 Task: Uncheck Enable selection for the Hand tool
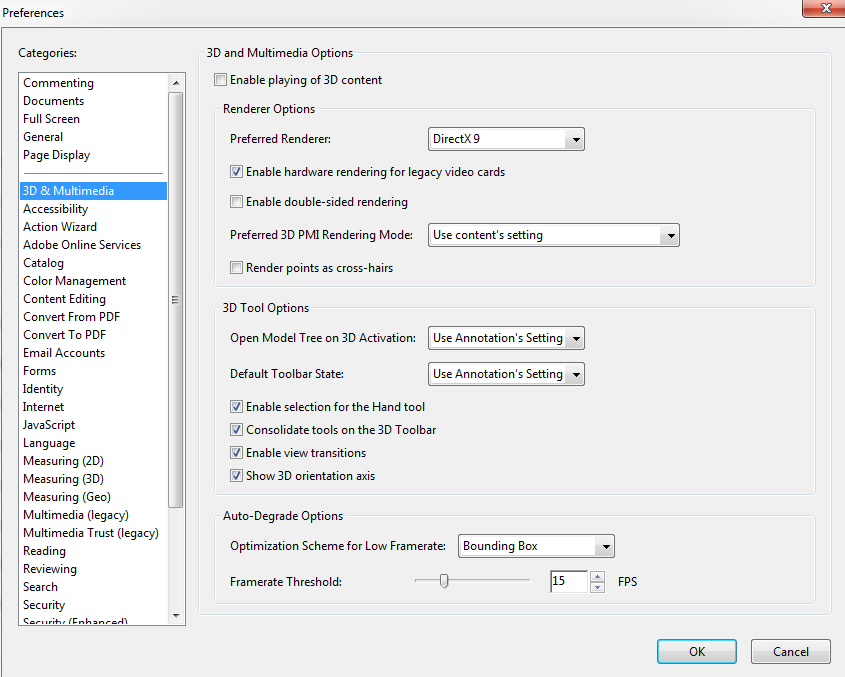pyautogui.click(x=236, y=407)
